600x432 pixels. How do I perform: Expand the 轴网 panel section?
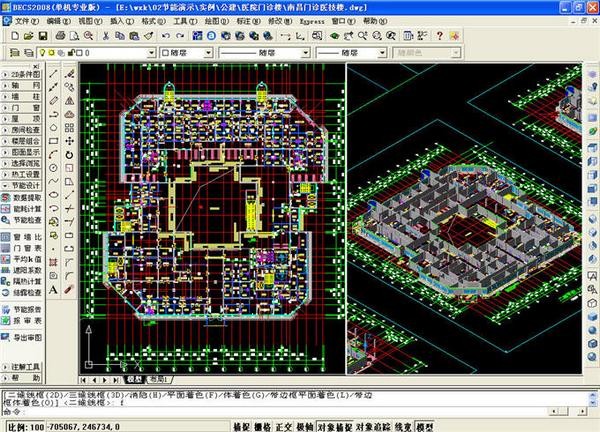(22, 85)
